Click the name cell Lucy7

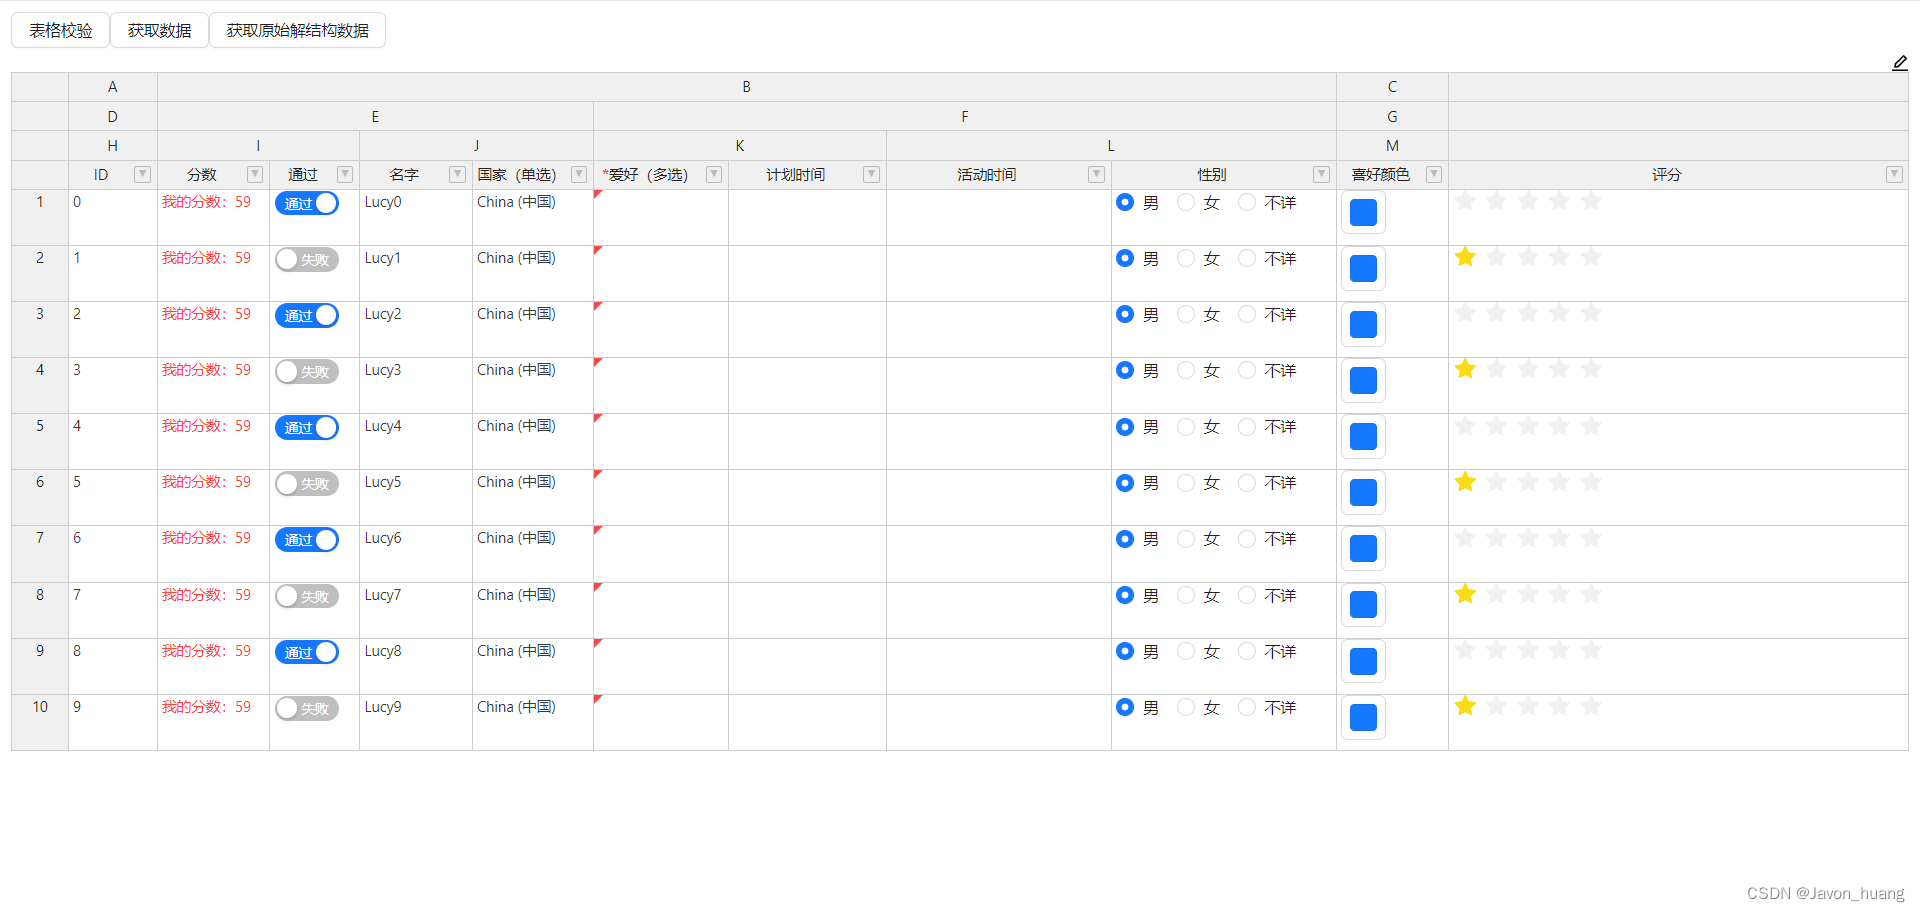[415, 610]
